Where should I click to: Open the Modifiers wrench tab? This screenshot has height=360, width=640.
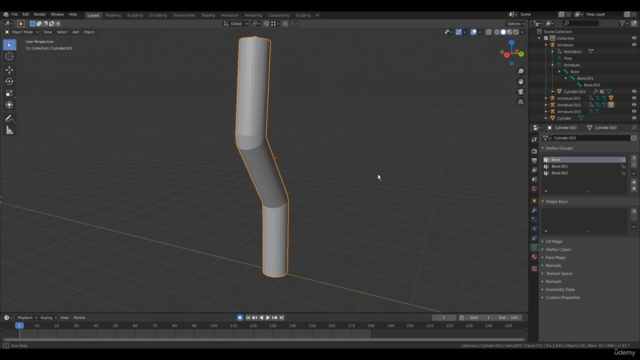534,210
